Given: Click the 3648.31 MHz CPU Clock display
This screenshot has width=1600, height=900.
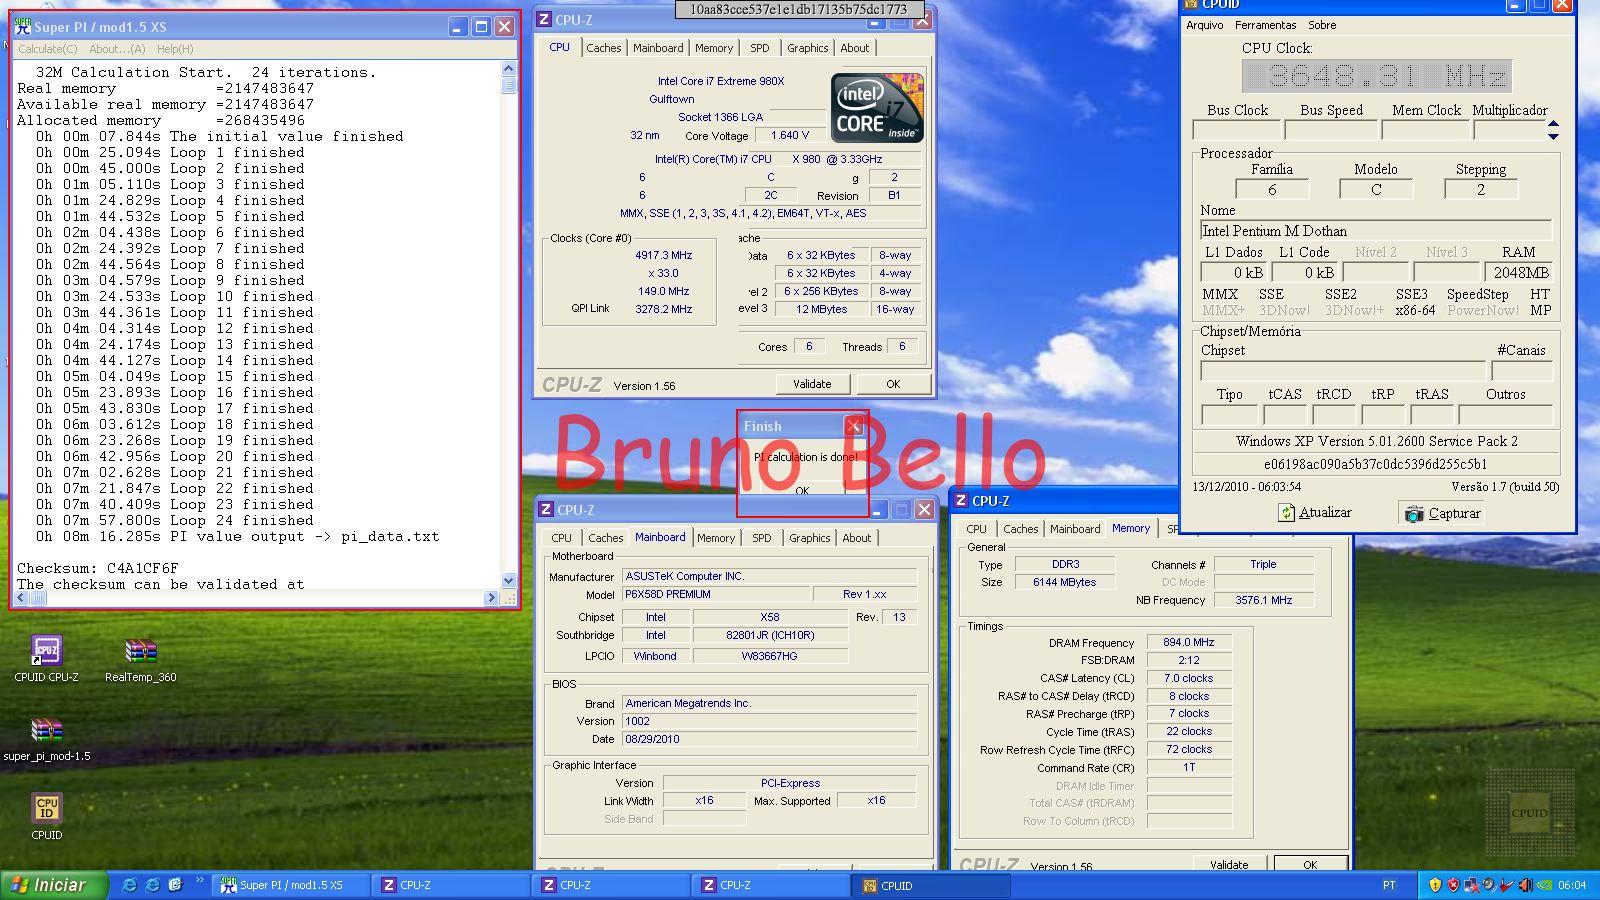Looking at the screenshot, I should [x=1376, y=76].
